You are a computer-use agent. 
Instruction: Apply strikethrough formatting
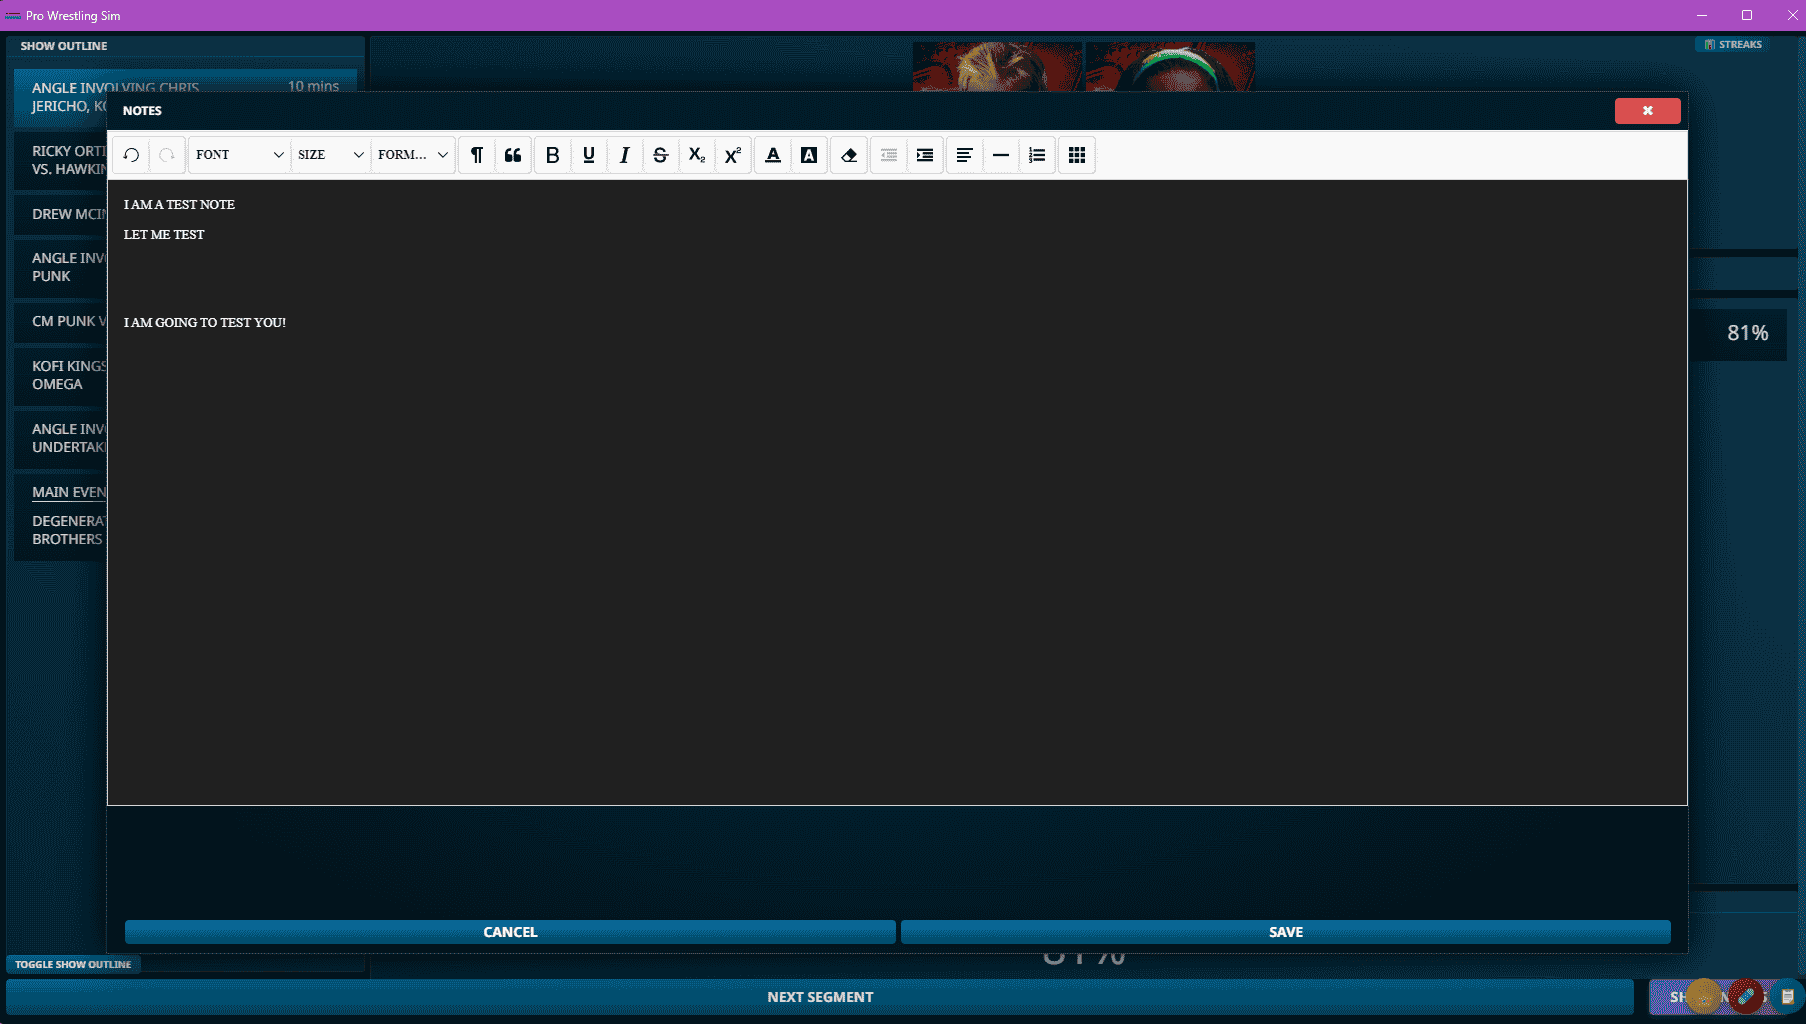[661, 155]
